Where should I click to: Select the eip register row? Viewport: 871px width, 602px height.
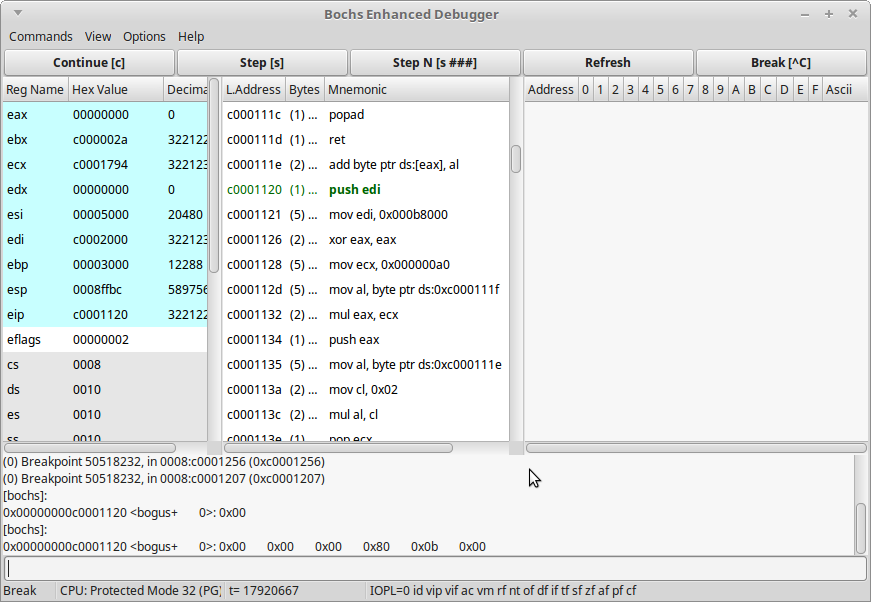(x=105, y=315)
